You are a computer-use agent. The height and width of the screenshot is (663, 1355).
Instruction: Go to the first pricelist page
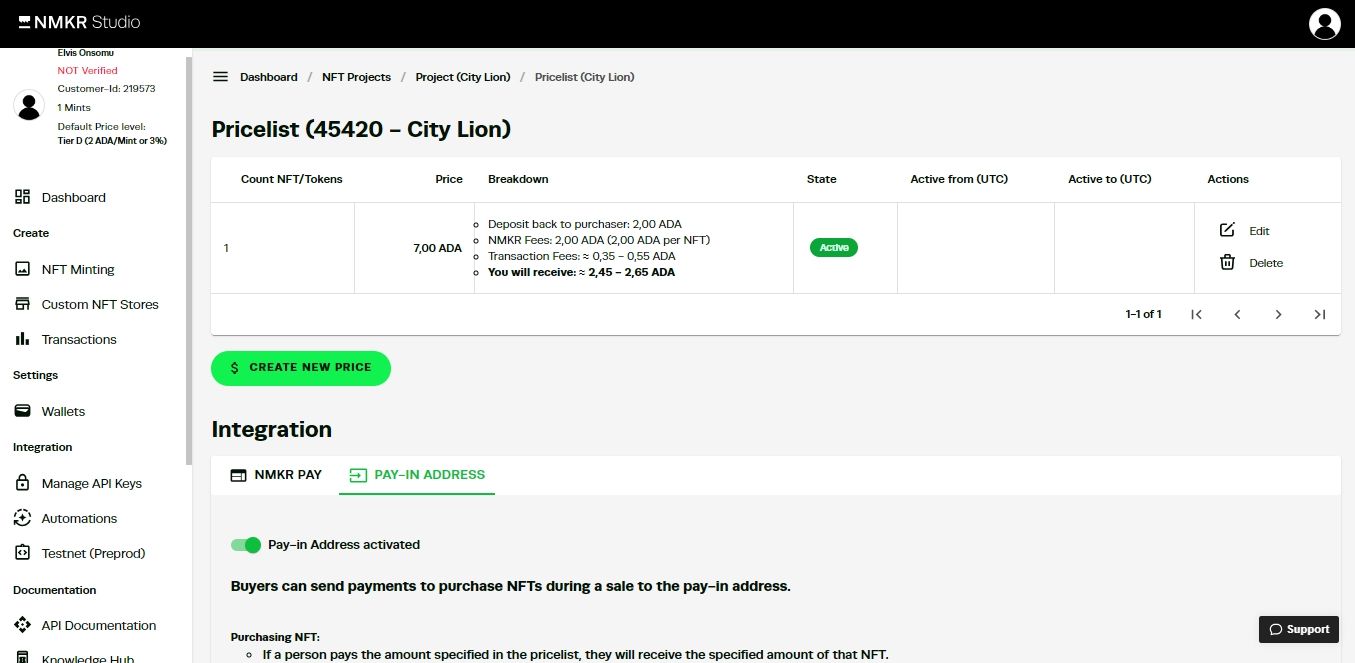(1196, 314)
